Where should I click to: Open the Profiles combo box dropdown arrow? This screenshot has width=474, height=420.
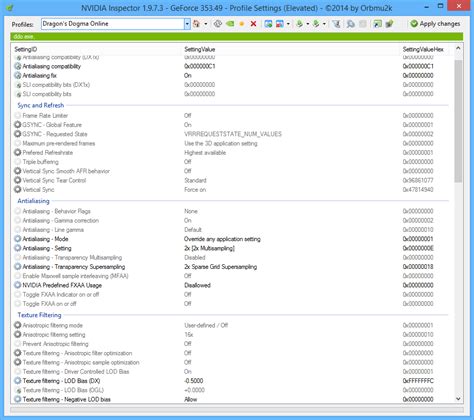(x=187, y=24)
